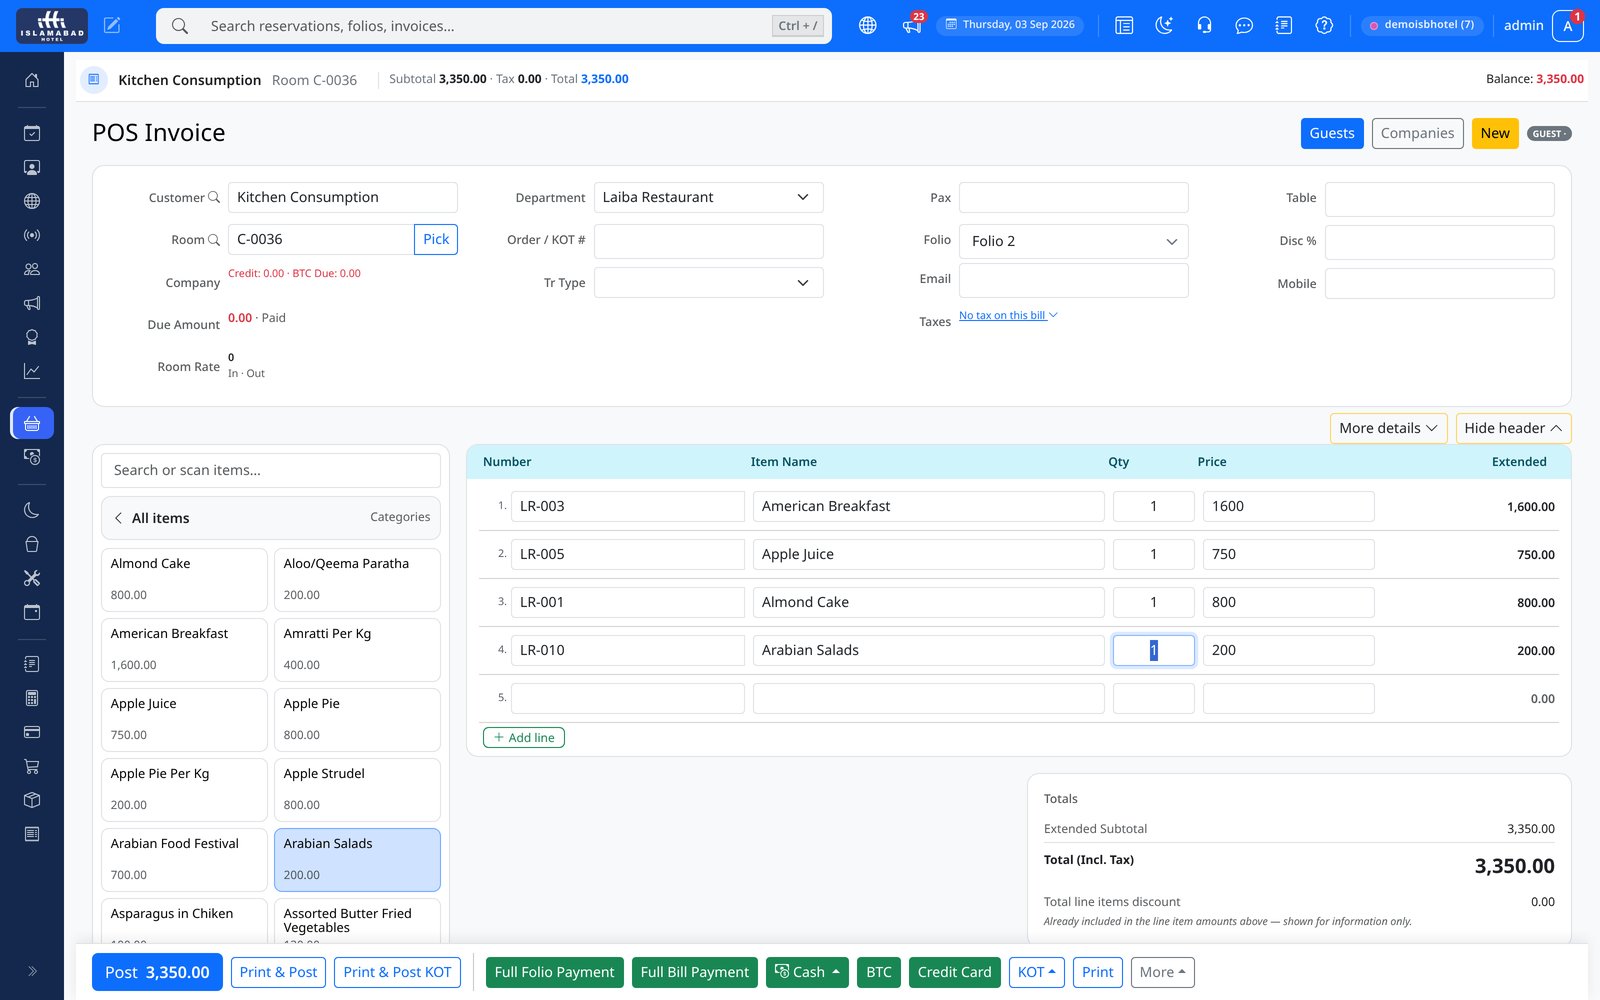Image resolution: width=1600 pixels, height=1000 pixels.
Task: Click No tax on this bill link
Action: click(x=1007, y=315)
